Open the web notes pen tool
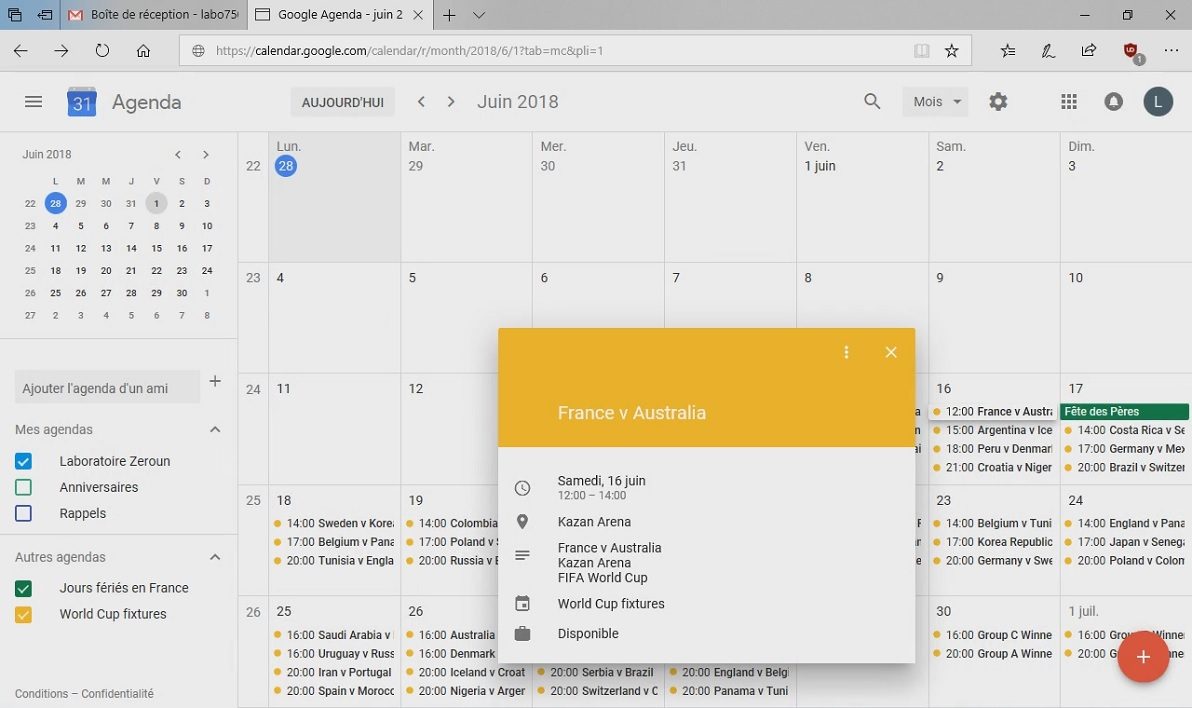The width and height of the screenshot is (1192, 708). 1048,51
